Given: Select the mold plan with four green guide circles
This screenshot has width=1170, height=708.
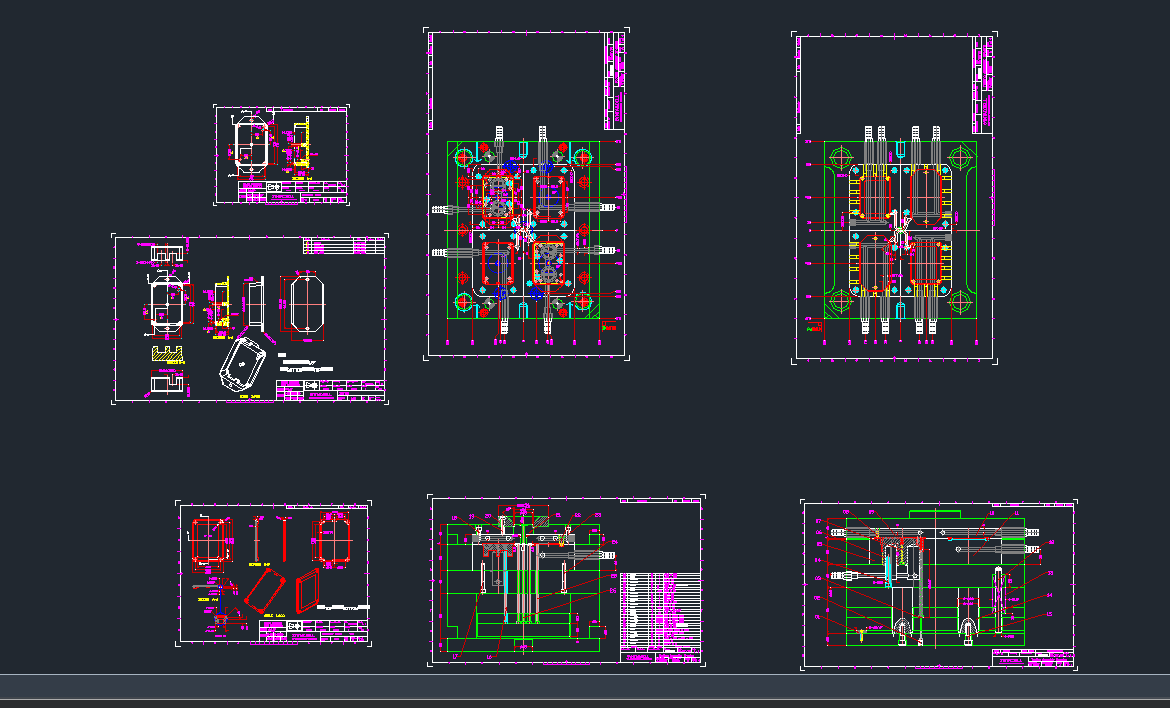Looking at the screenshot, I should pos(900,230).
